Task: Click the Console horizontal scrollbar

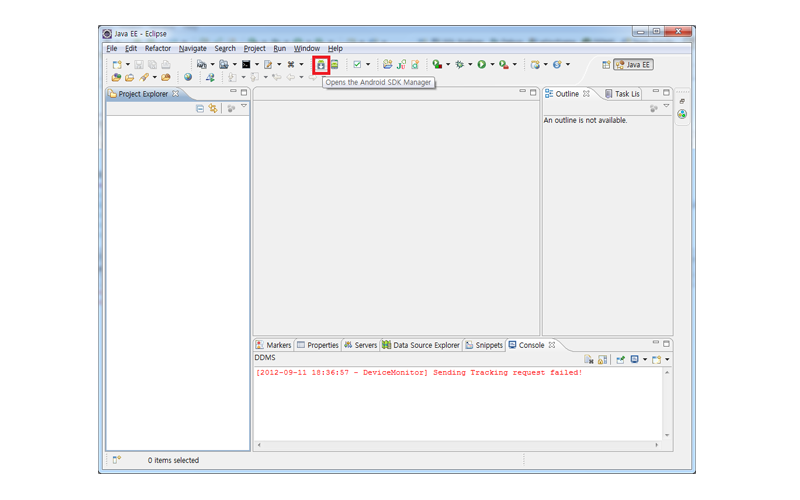Action: (x=457, y=445)
